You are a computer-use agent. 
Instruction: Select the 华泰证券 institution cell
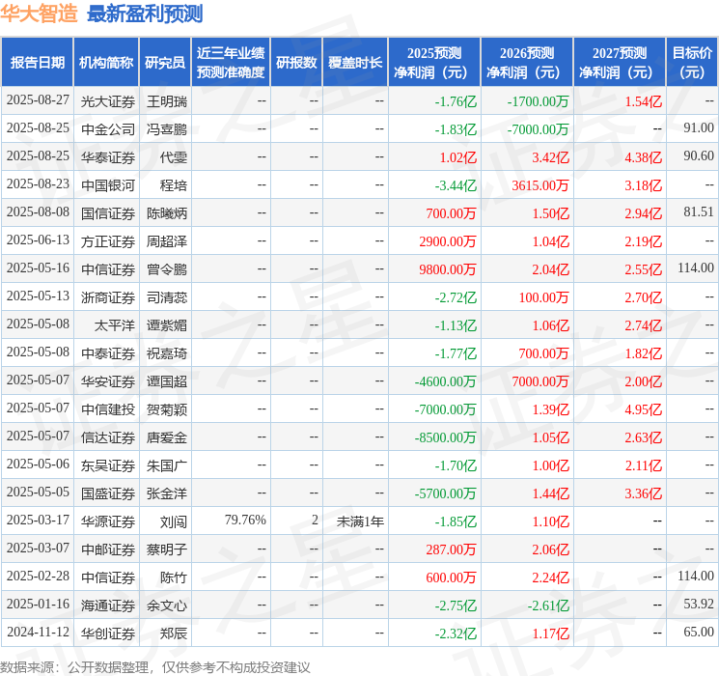[x=108, y=157]
